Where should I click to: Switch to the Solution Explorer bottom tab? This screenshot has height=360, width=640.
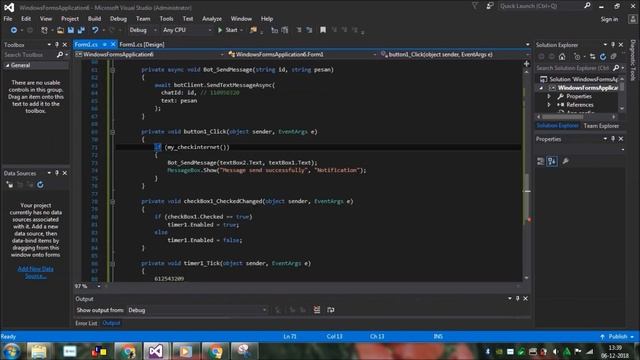pyautogui.click(x=557, y=126)
